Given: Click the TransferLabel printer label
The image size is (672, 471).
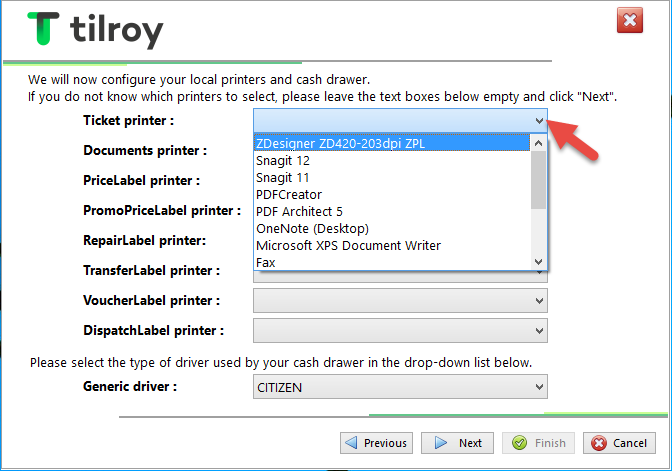Looking at the screenshot, I should pyautogui.click(x=151, y=270).
